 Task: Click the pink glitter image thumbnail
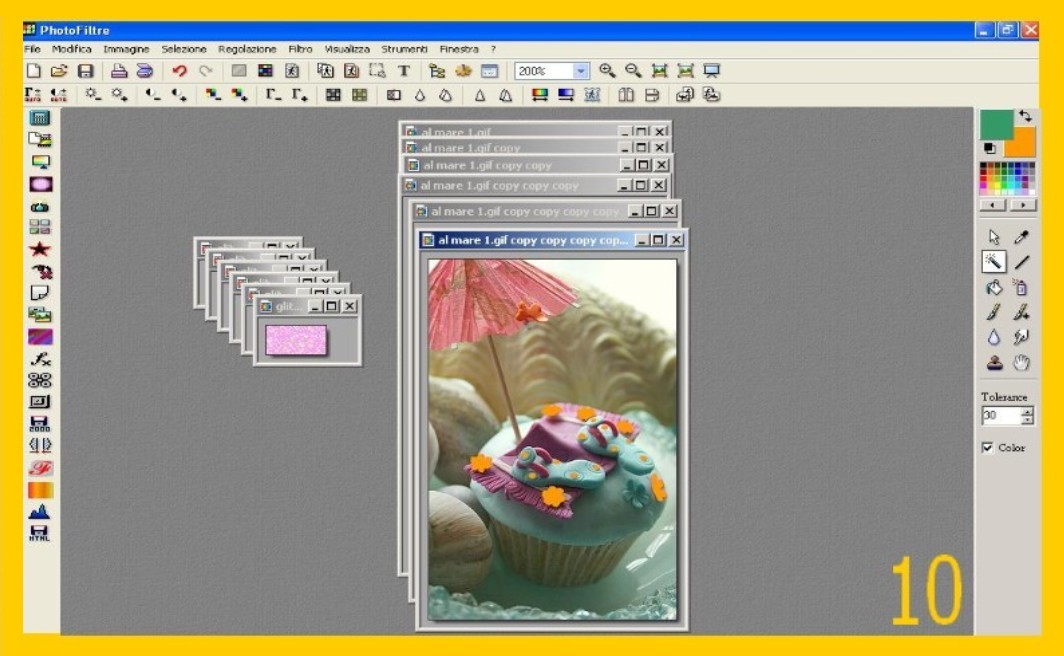point(296,340)
